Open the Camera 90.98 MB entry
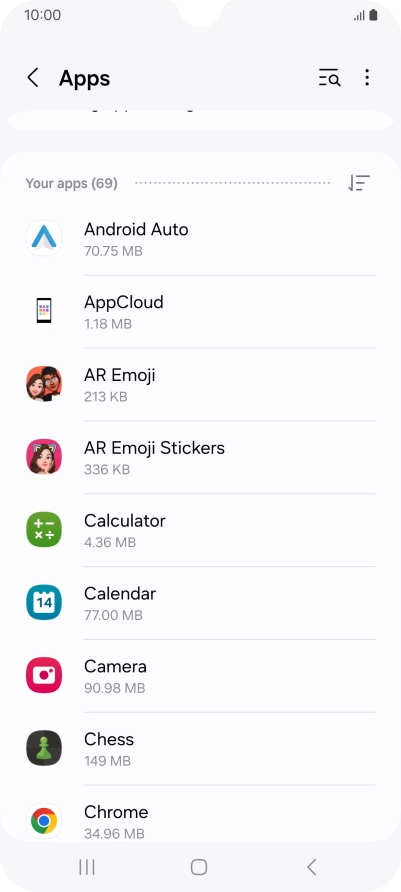401x892 pixels. 200,676
